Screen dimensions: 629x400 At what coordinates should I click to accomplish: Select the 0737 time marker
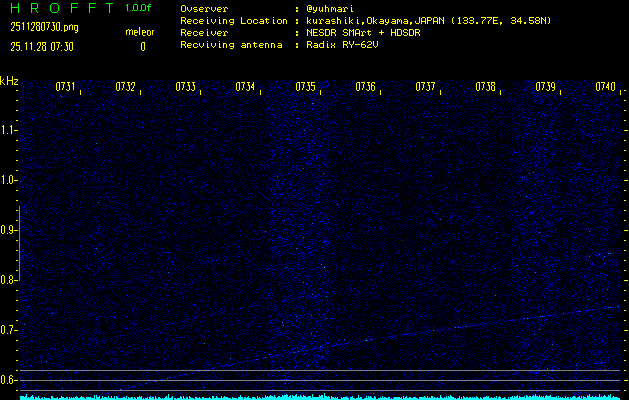tap(425, 88)
